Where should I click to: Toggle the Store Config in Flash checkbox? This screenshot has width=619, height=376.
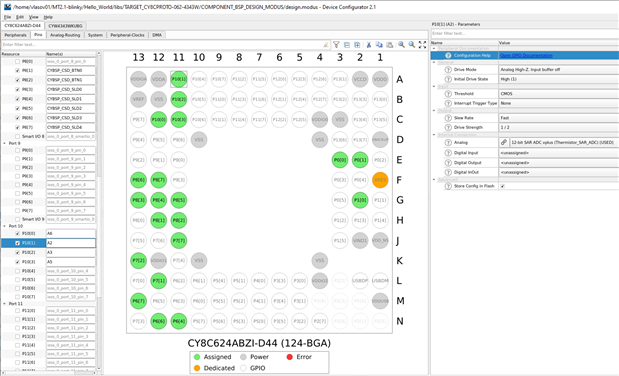[x=503, y=186]
